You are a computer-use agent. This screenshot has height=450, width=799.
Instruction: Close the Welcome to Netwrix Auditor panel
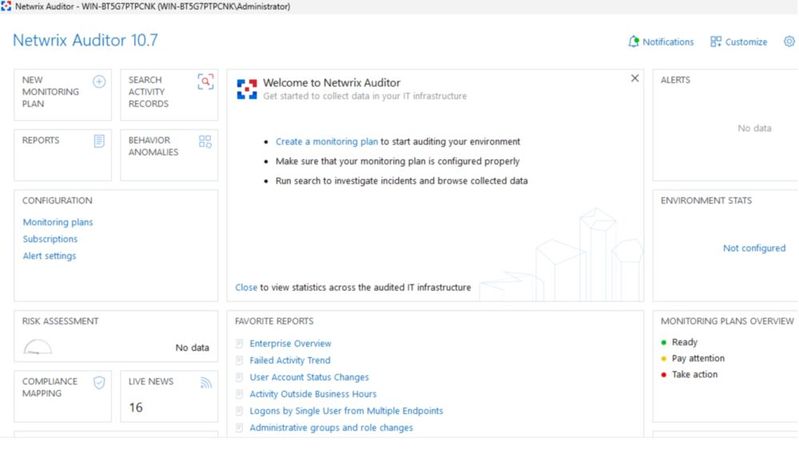pos(635,78)
